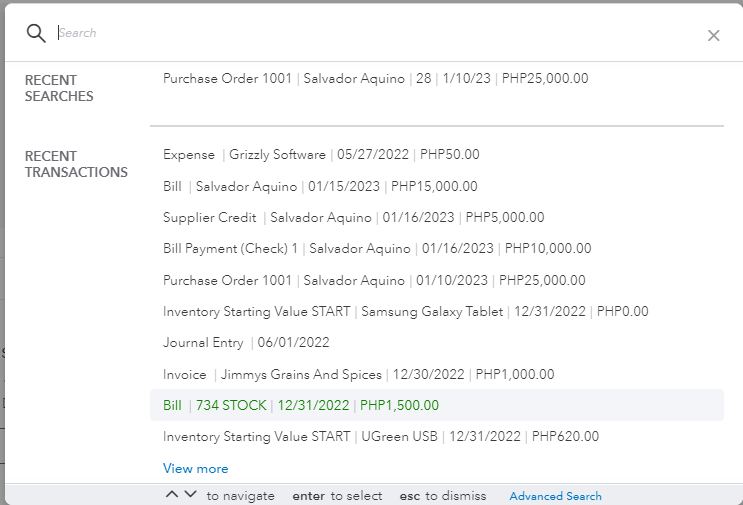This screenshot has height=505, width=743.
Task: Click the down arrow navigate icon
Action: (x=191, y=495)
